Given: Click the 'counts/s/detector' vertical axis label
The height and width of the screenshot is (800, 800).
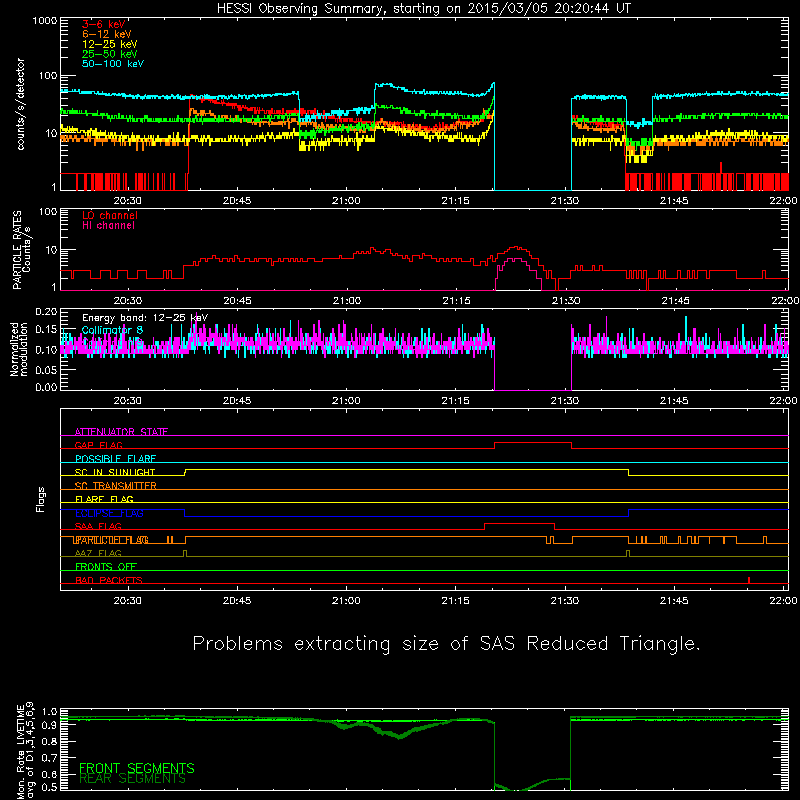Looking at the screenshot, I should click(20, 104).
